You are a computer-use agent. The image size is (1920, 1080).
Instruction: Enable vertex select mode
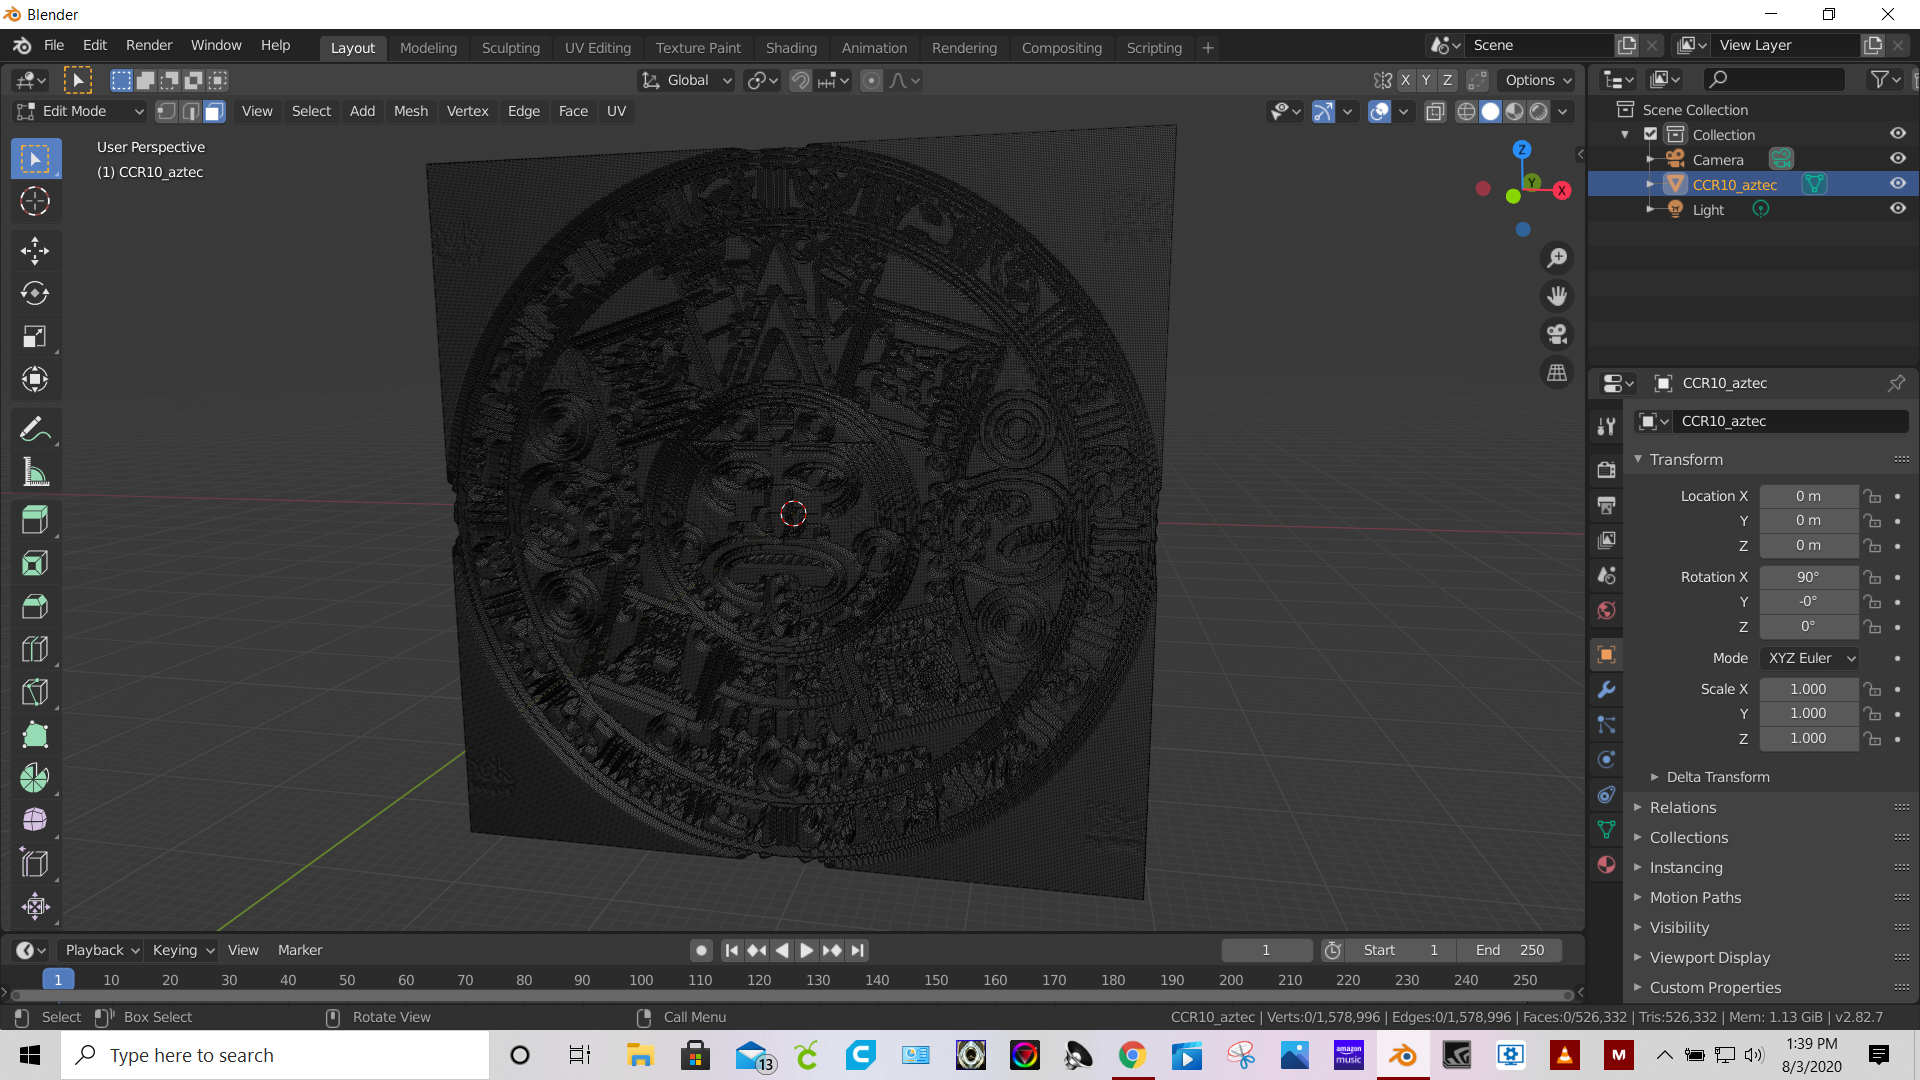[167, 111]
